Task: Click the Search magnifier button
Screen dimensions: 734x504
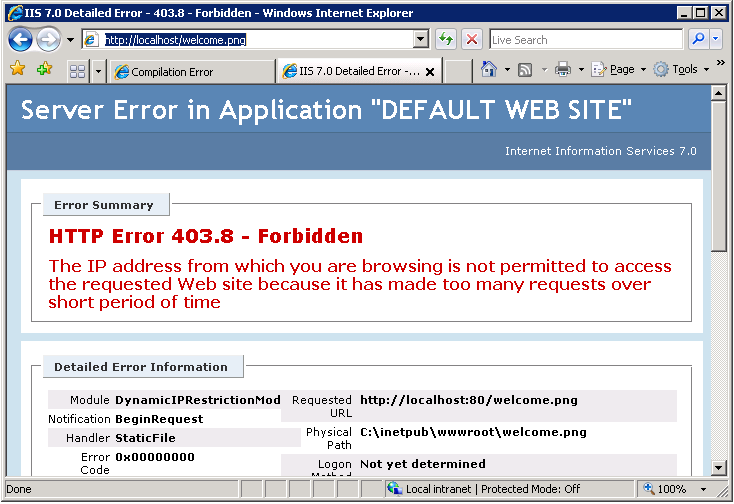Action: [699, 40]
